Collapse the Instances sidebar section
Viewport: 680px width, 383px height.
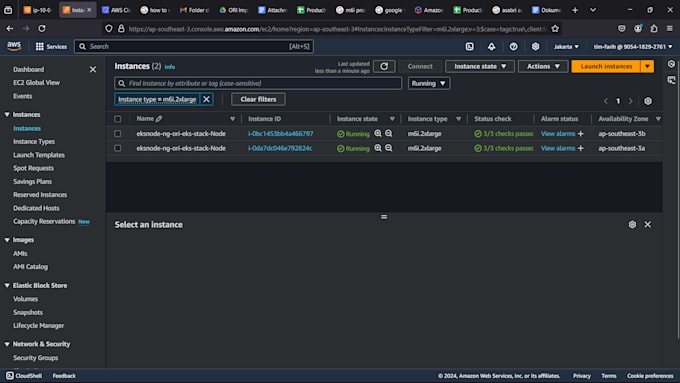pos(7,115)
